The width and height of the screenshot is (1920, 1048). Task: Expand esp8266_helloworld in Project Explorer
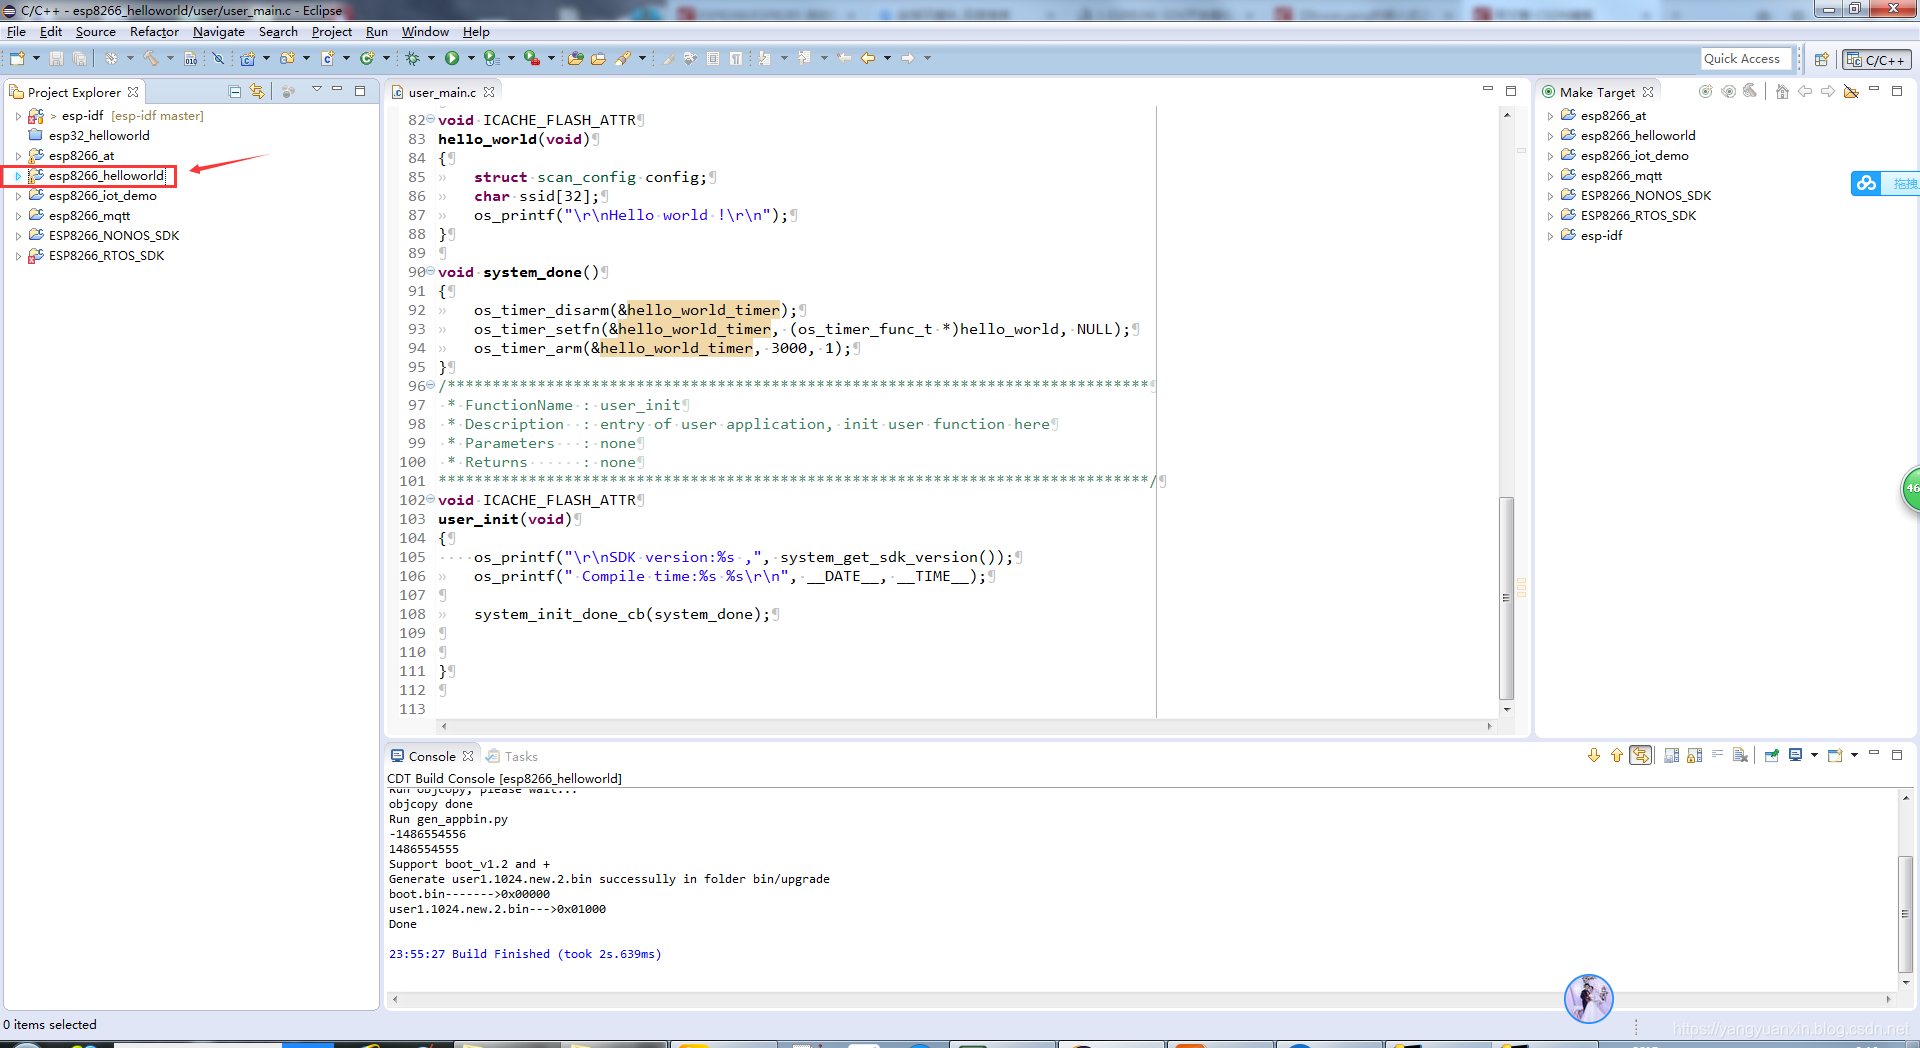point(18,176)
